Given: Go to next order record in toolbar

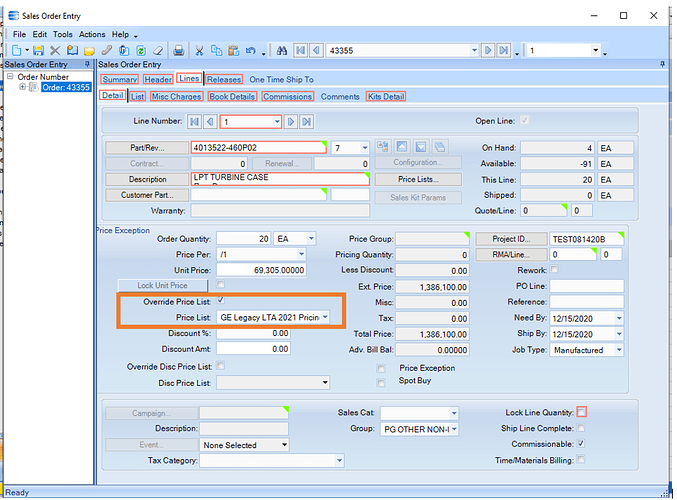Looking at the screenshot, I should [488, 51].
